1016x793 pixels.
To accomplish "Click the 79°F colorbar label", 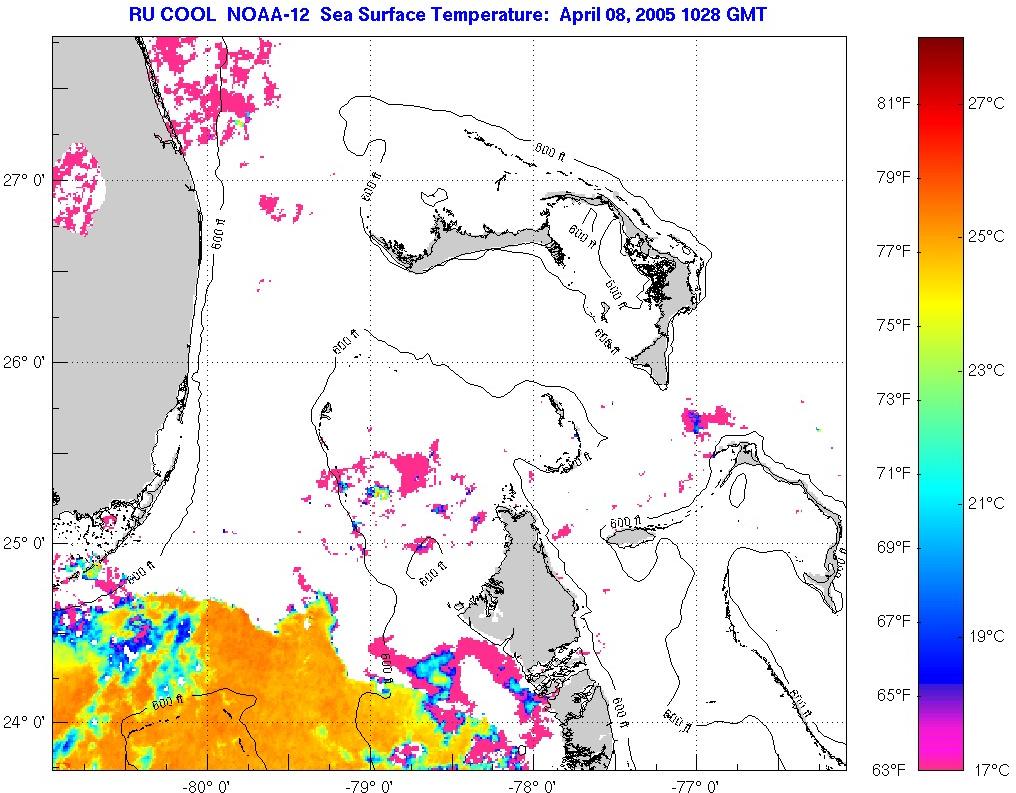I will coord(894,177).
